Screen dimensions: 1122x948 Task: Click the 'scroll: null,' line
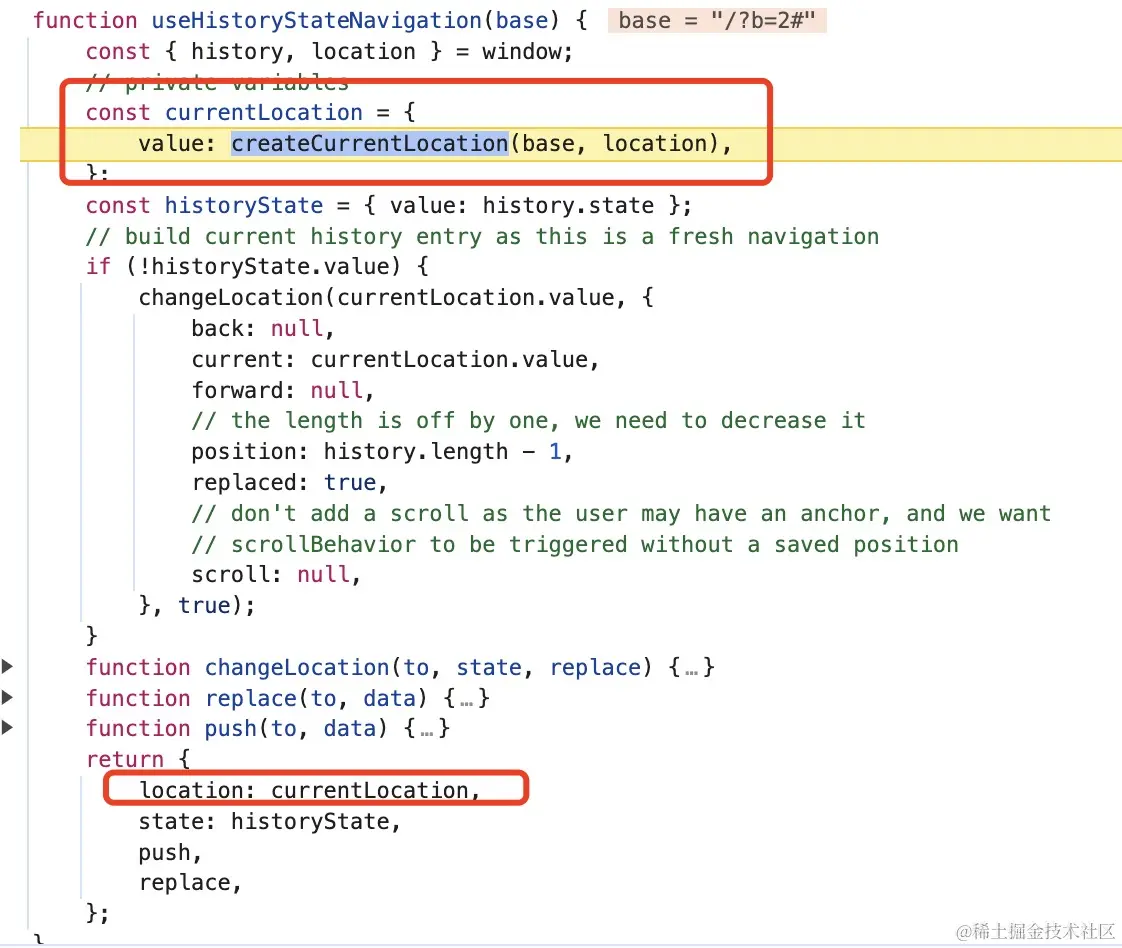point(276,575)
